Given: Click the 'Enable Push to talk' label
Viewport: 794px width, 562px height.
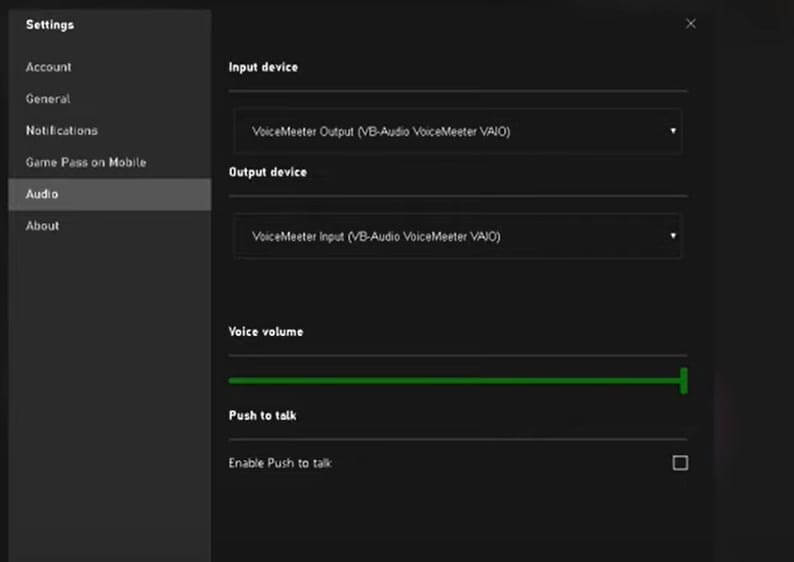Looking at the screenshot, I should (280, 463).
